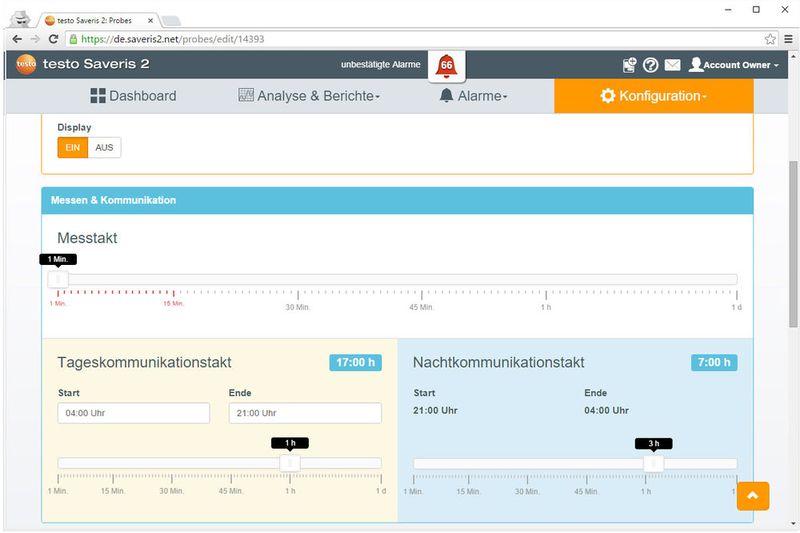Turn display off with AUS
This screenshot has width=800, height=533.
pyautogui.click(x=104, y=147)
